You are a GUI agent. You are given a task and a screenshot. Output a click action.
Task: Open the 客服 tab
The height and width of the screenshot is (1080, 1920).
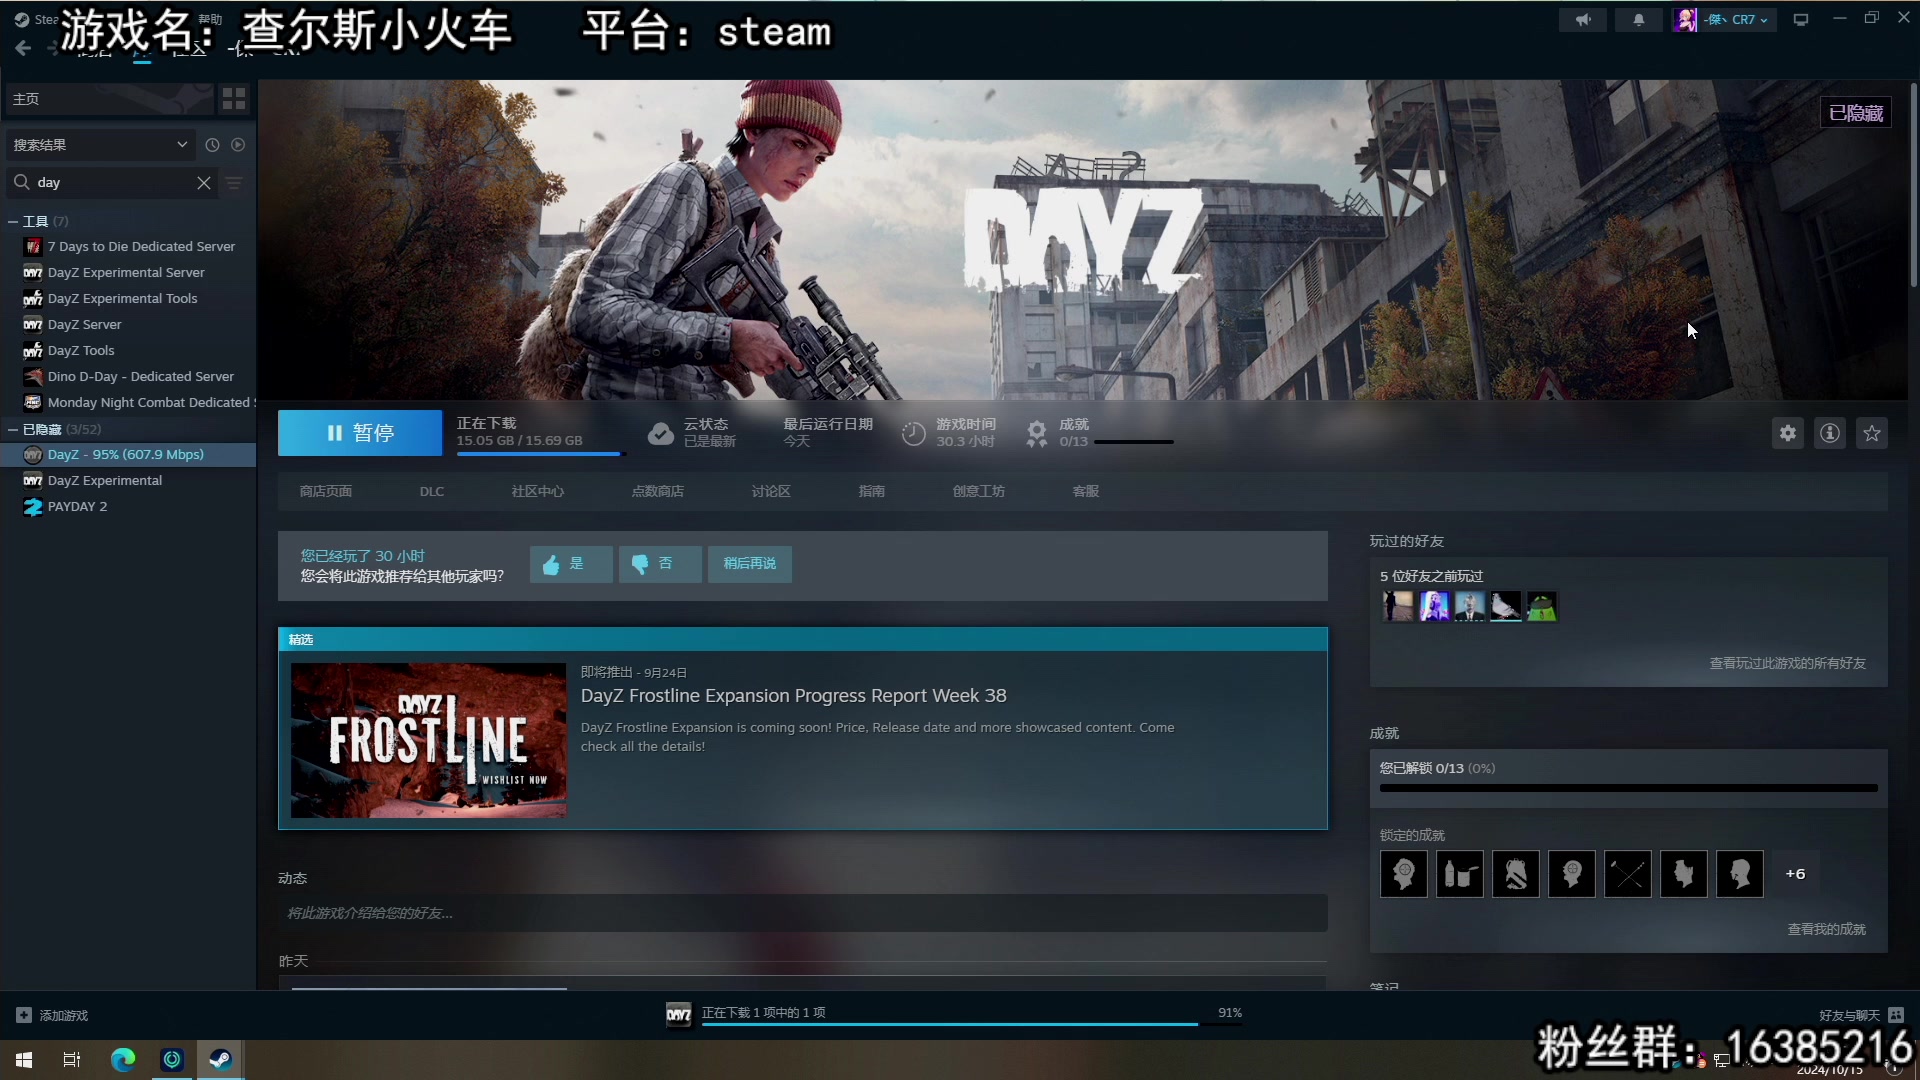pos(1085,491)
